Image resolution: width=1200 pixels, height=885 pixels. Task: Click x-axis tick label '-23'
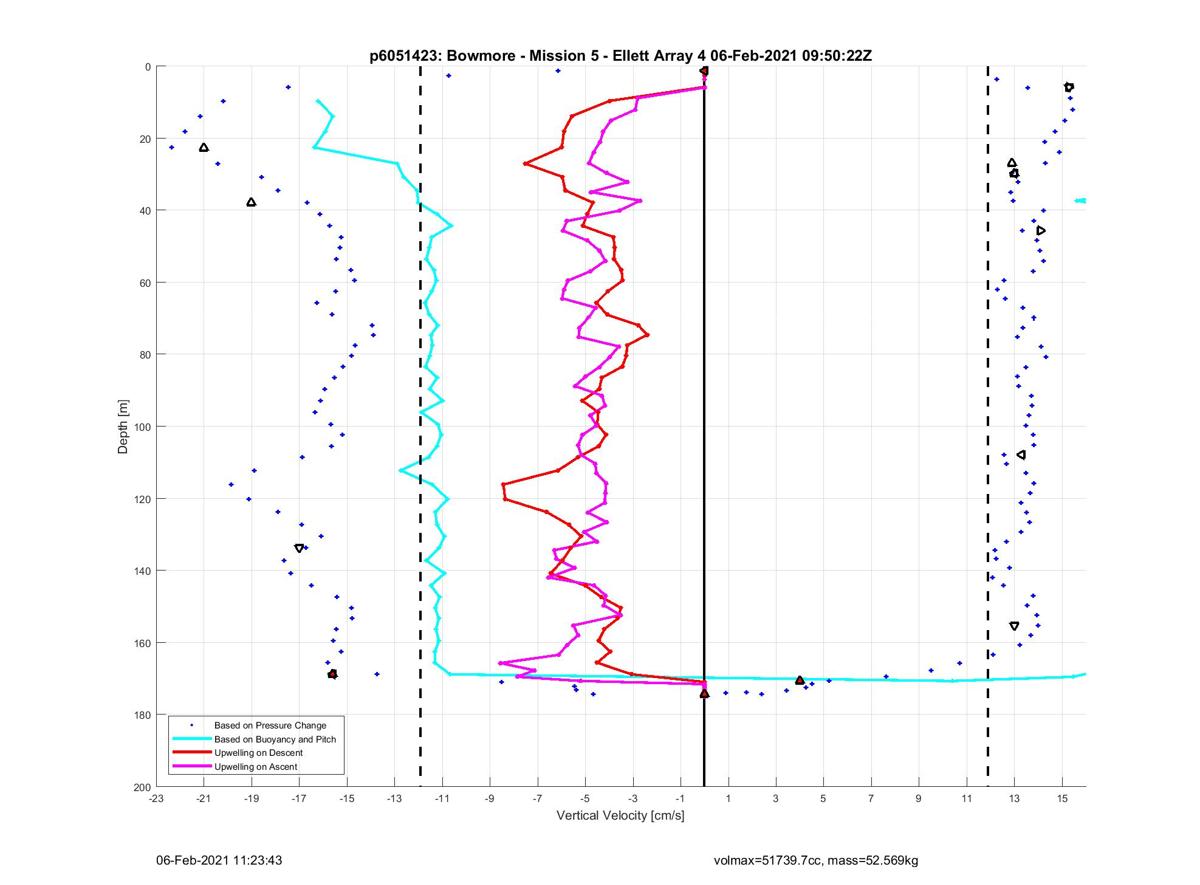(156, 798)
